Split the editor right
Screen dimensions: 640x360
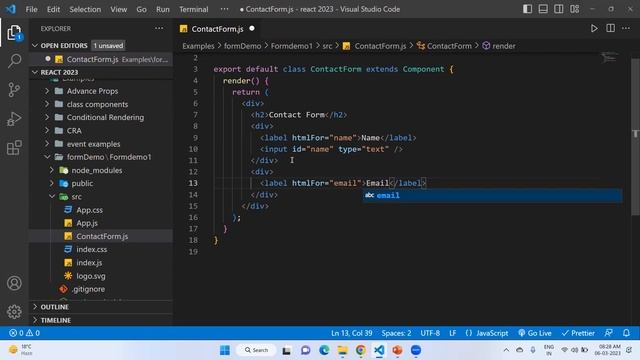[610, 29]
